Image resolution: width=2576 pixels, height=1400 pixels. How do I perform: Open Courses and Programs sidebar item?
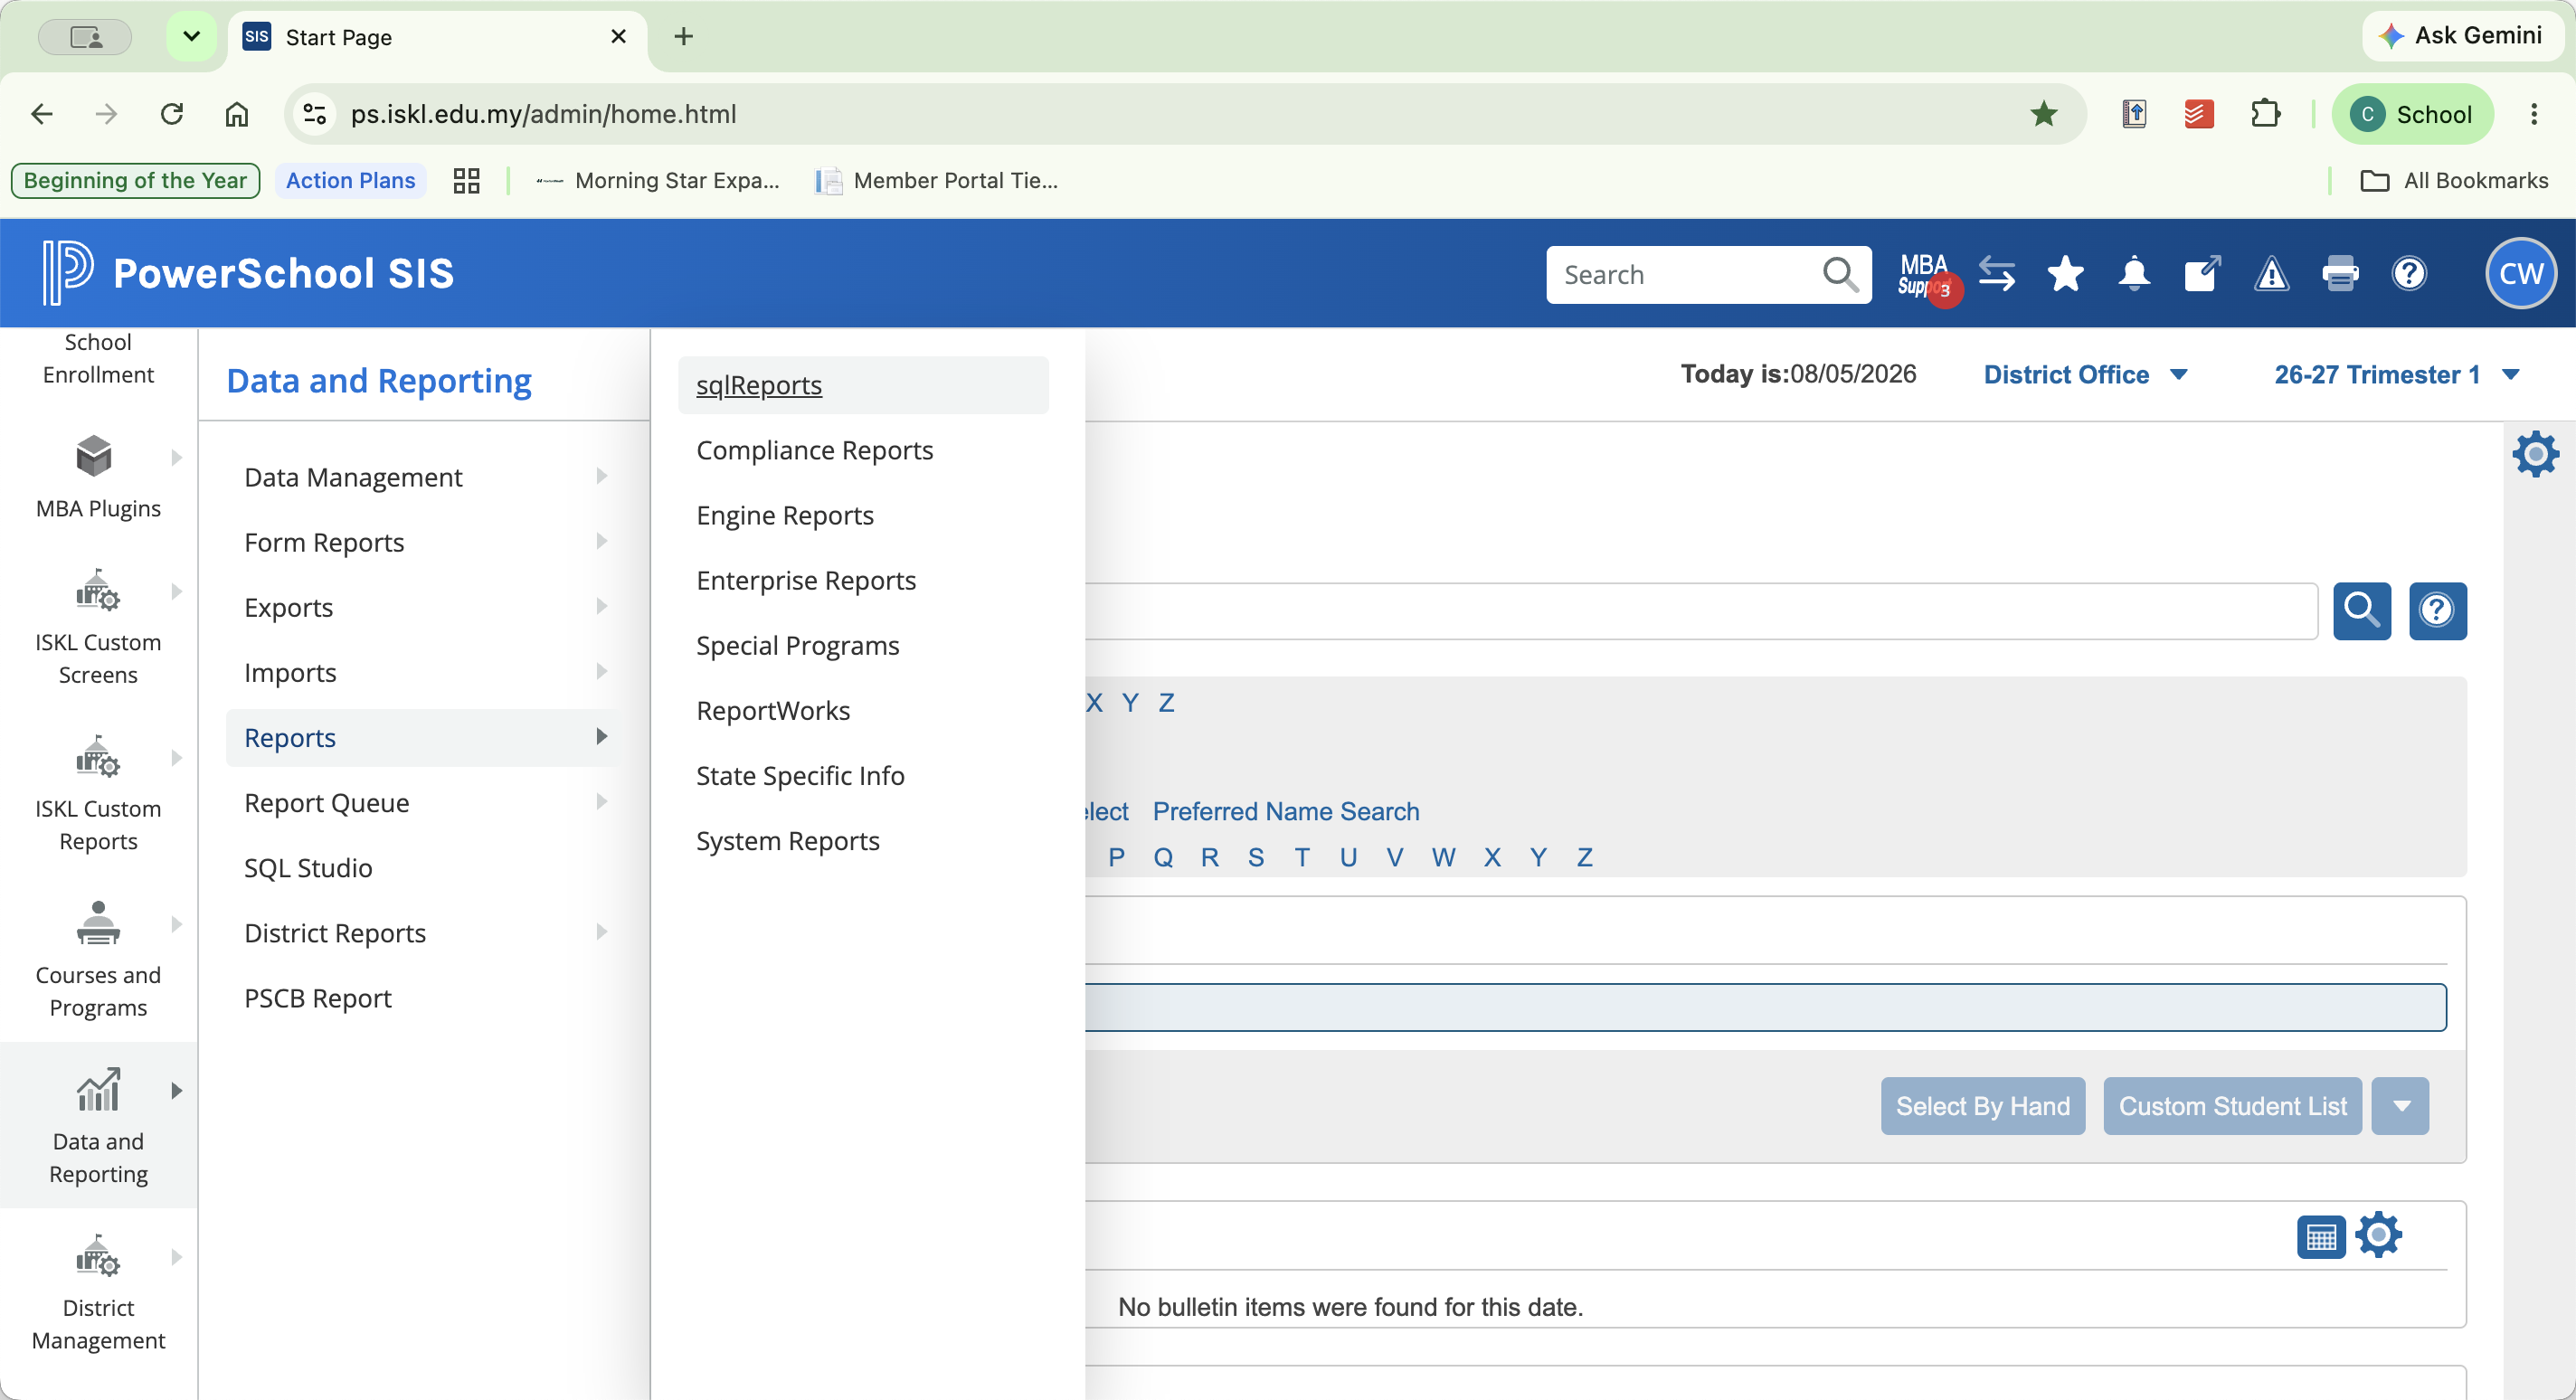click(98, 960)
